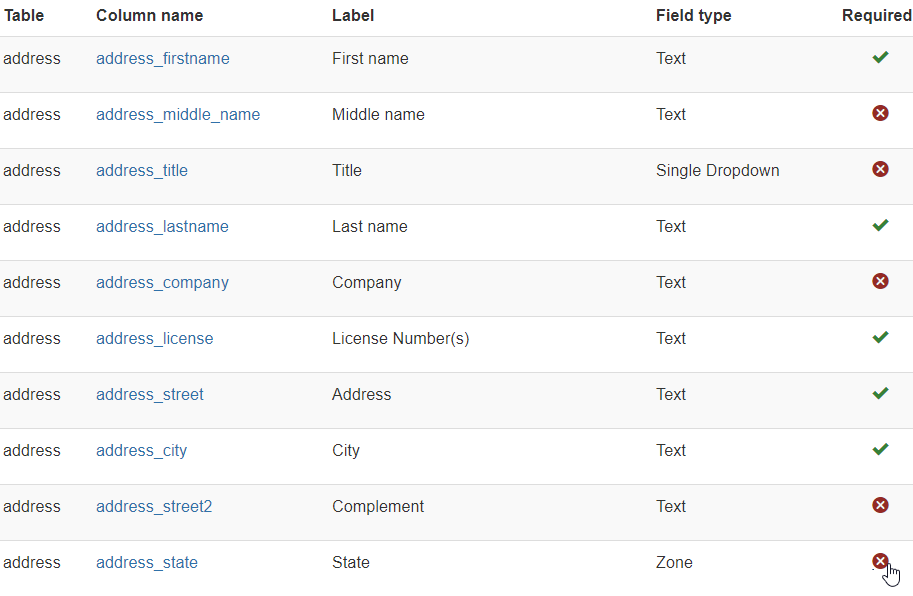Screen dimensions: 913x596
Task: Open the address_license field
Action: [x=155, y=339]
